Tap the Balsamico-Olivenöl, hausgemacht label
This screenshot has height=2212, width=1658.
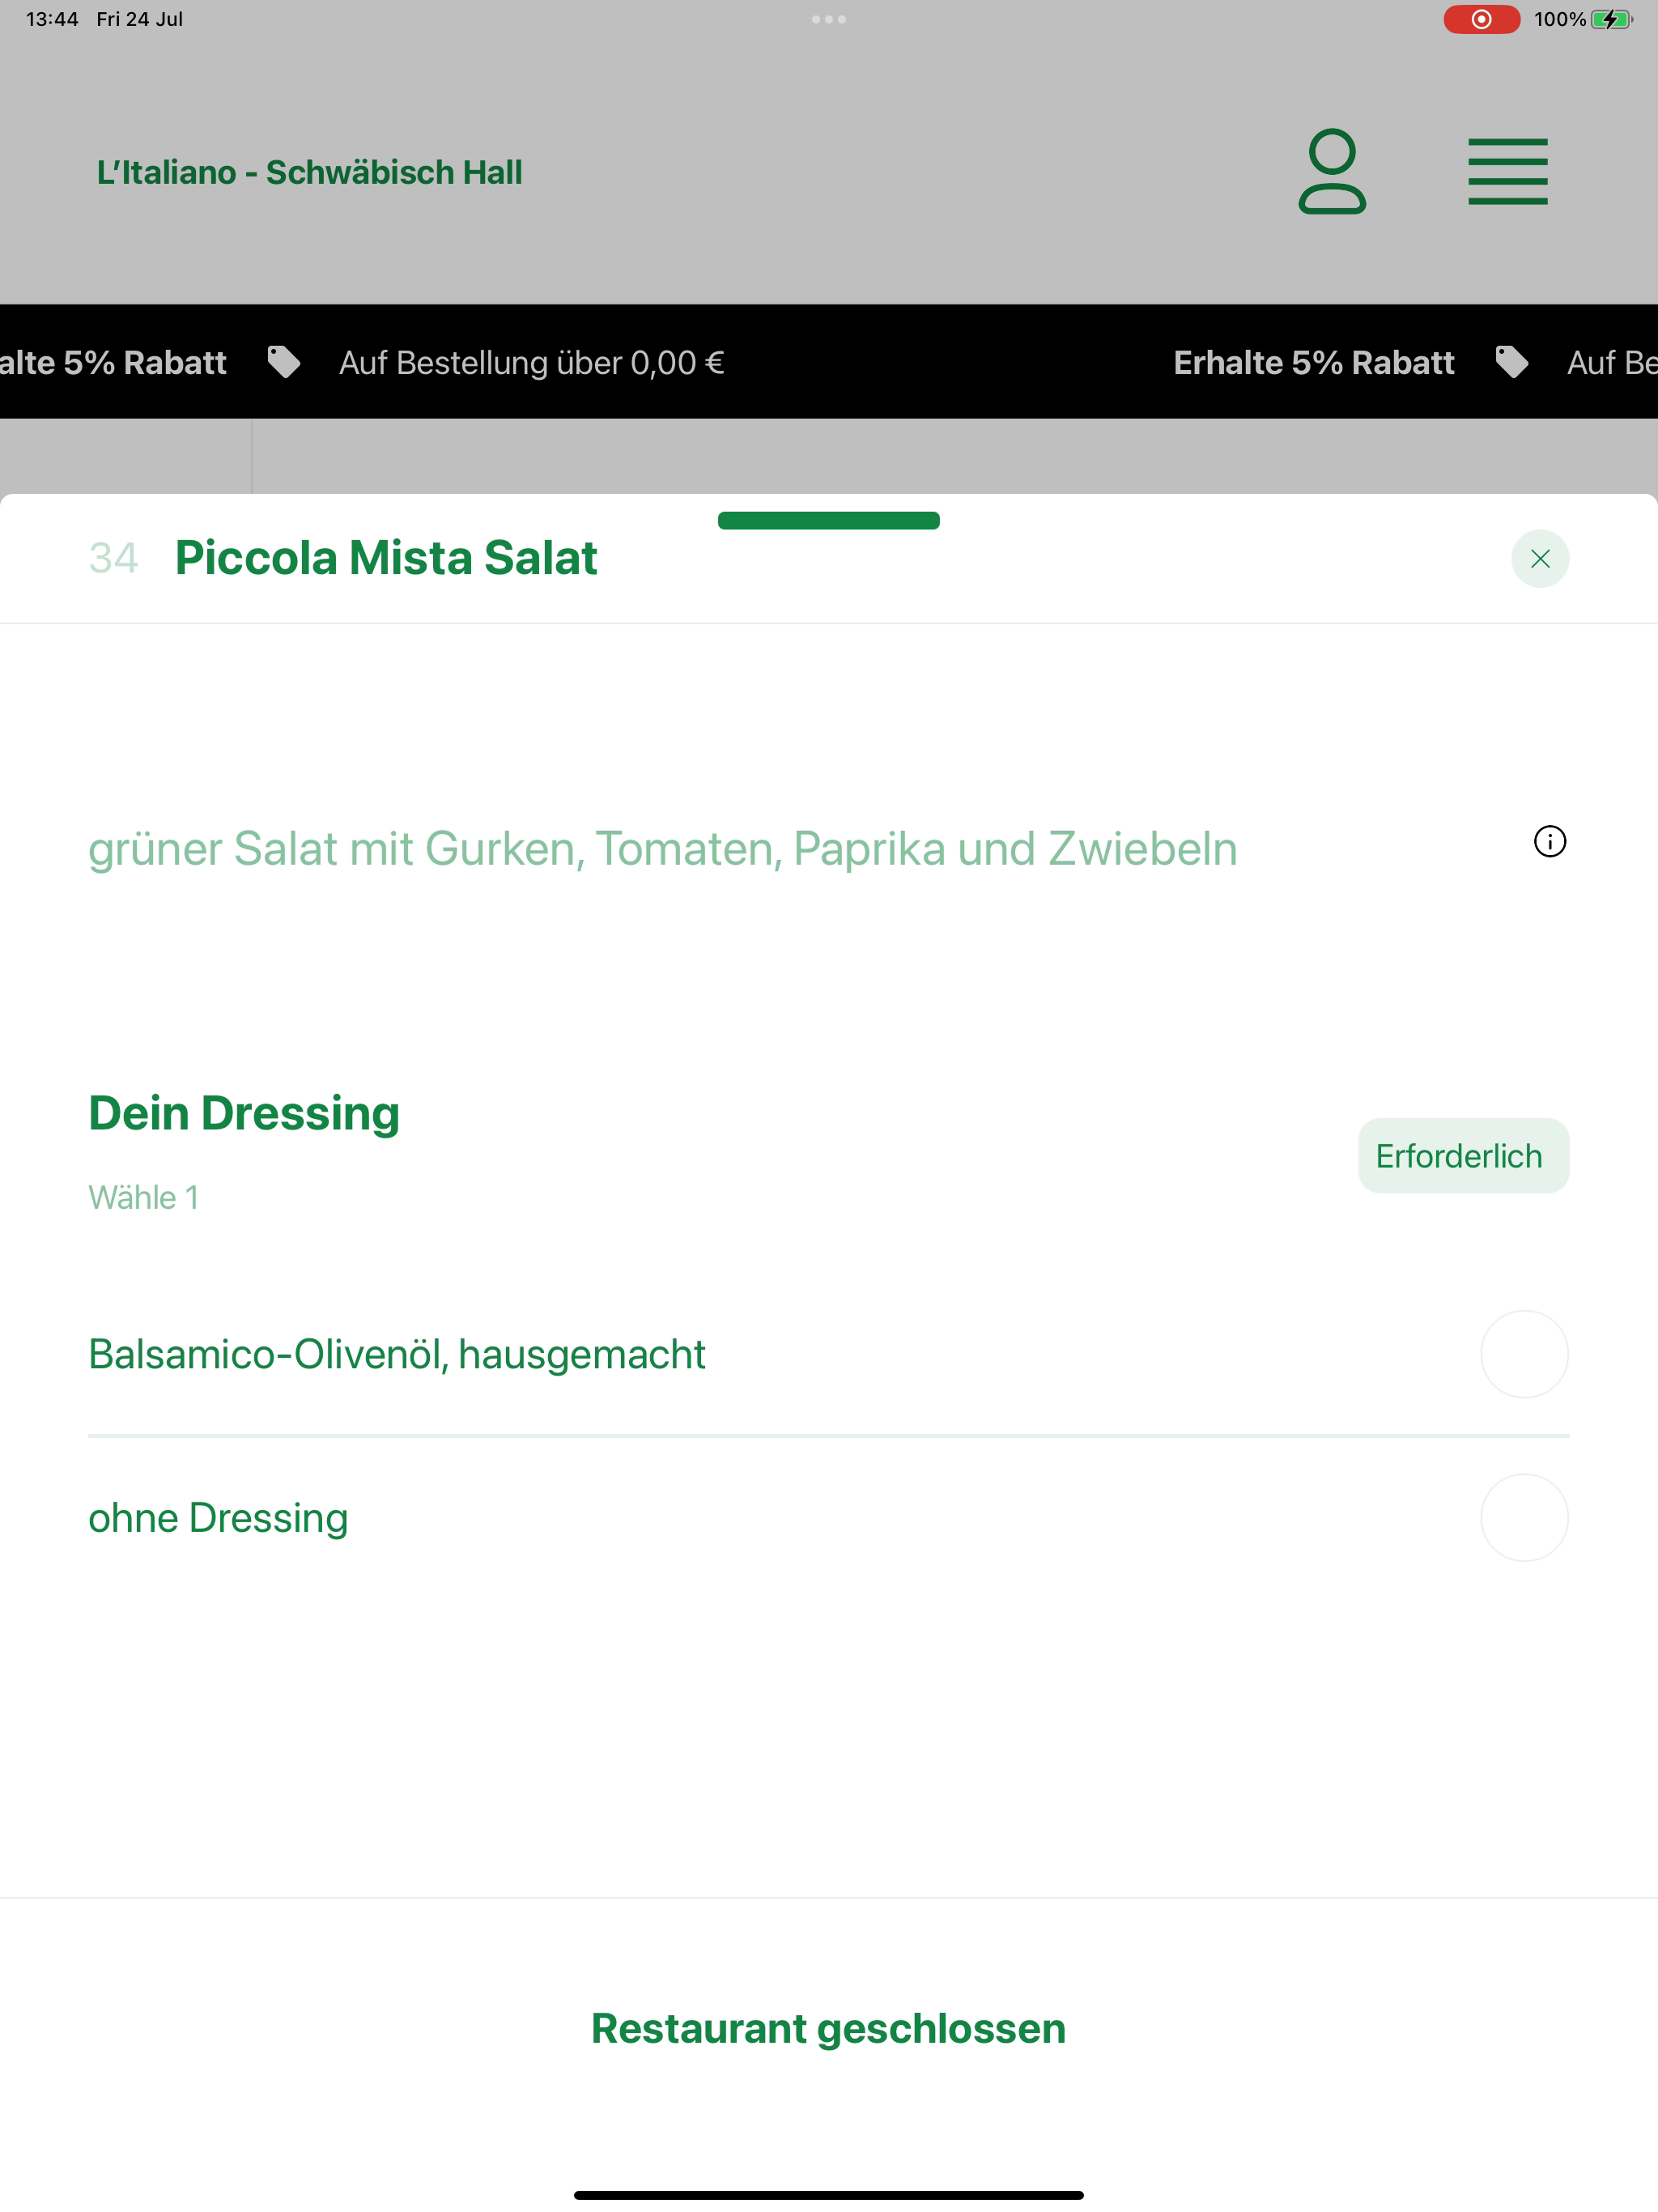(397, 1354)
